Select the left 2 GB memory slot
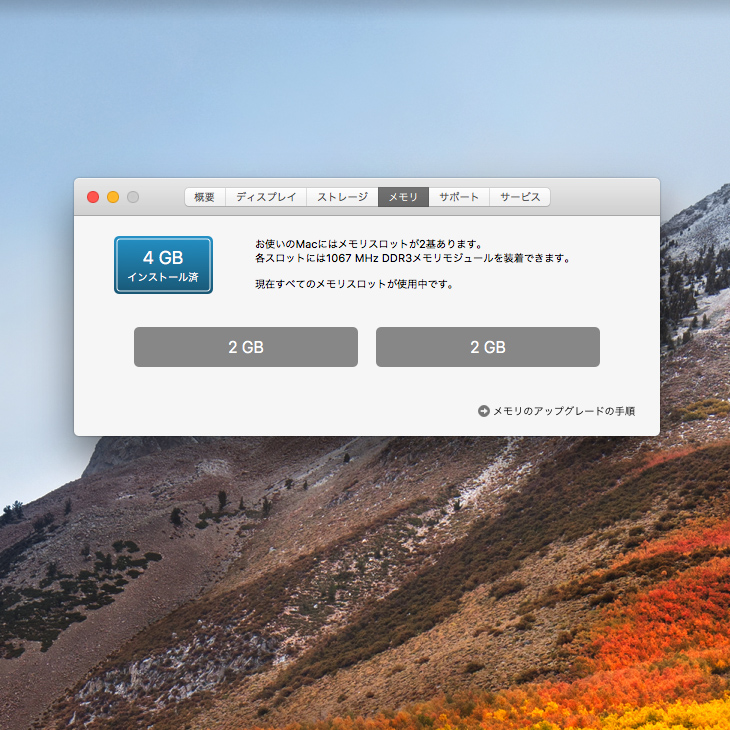 click(246, 347)
